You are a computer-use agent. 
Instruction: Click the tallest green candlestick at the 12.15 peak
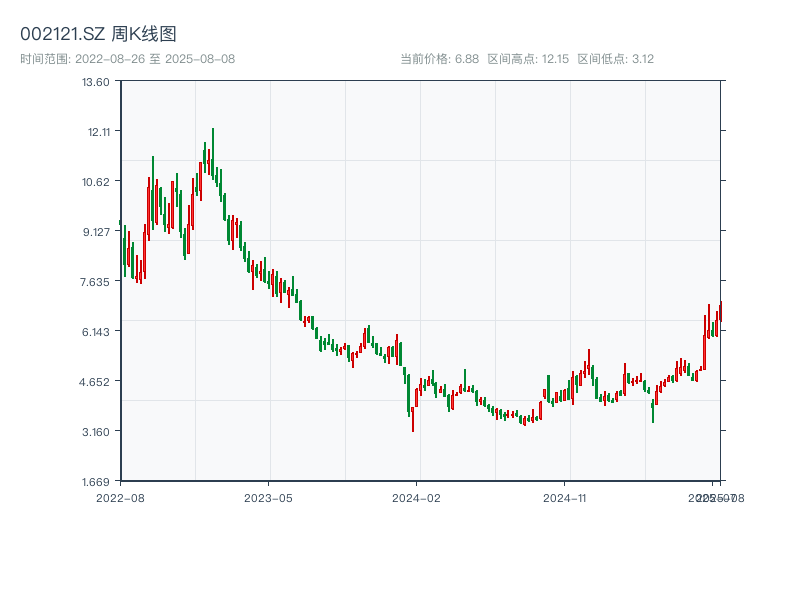(x=213, y=153)
